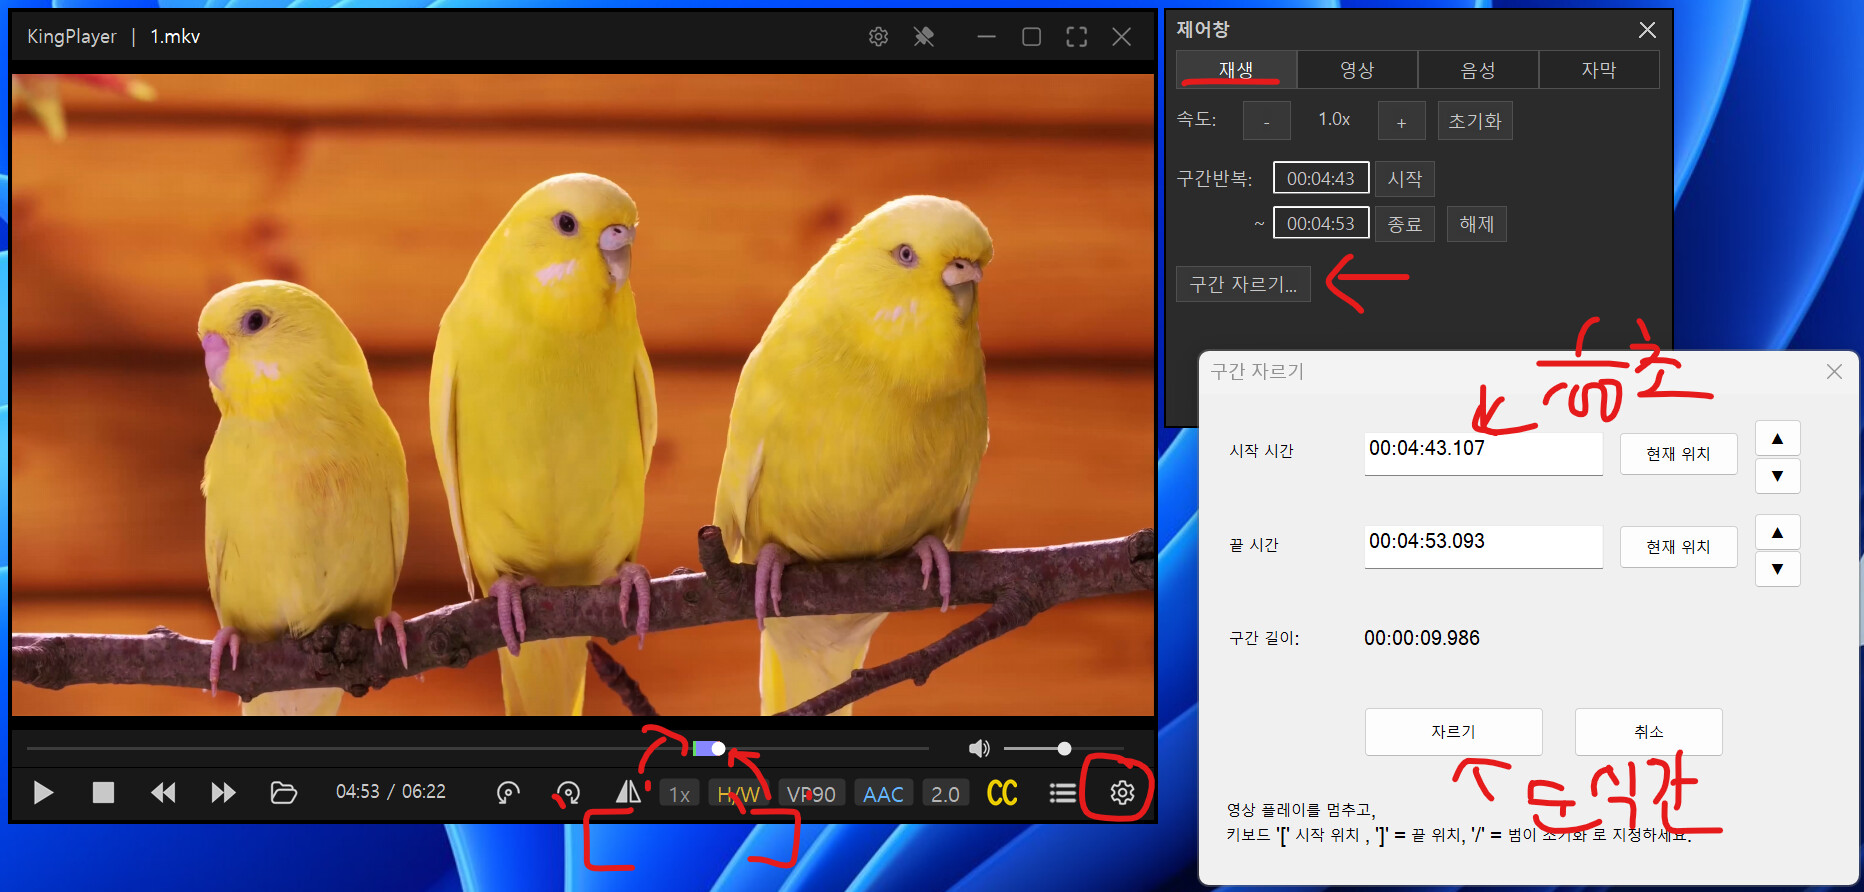Click the 자르기 button
The image size is (1864, 892).
click(x=1453, y=732)
